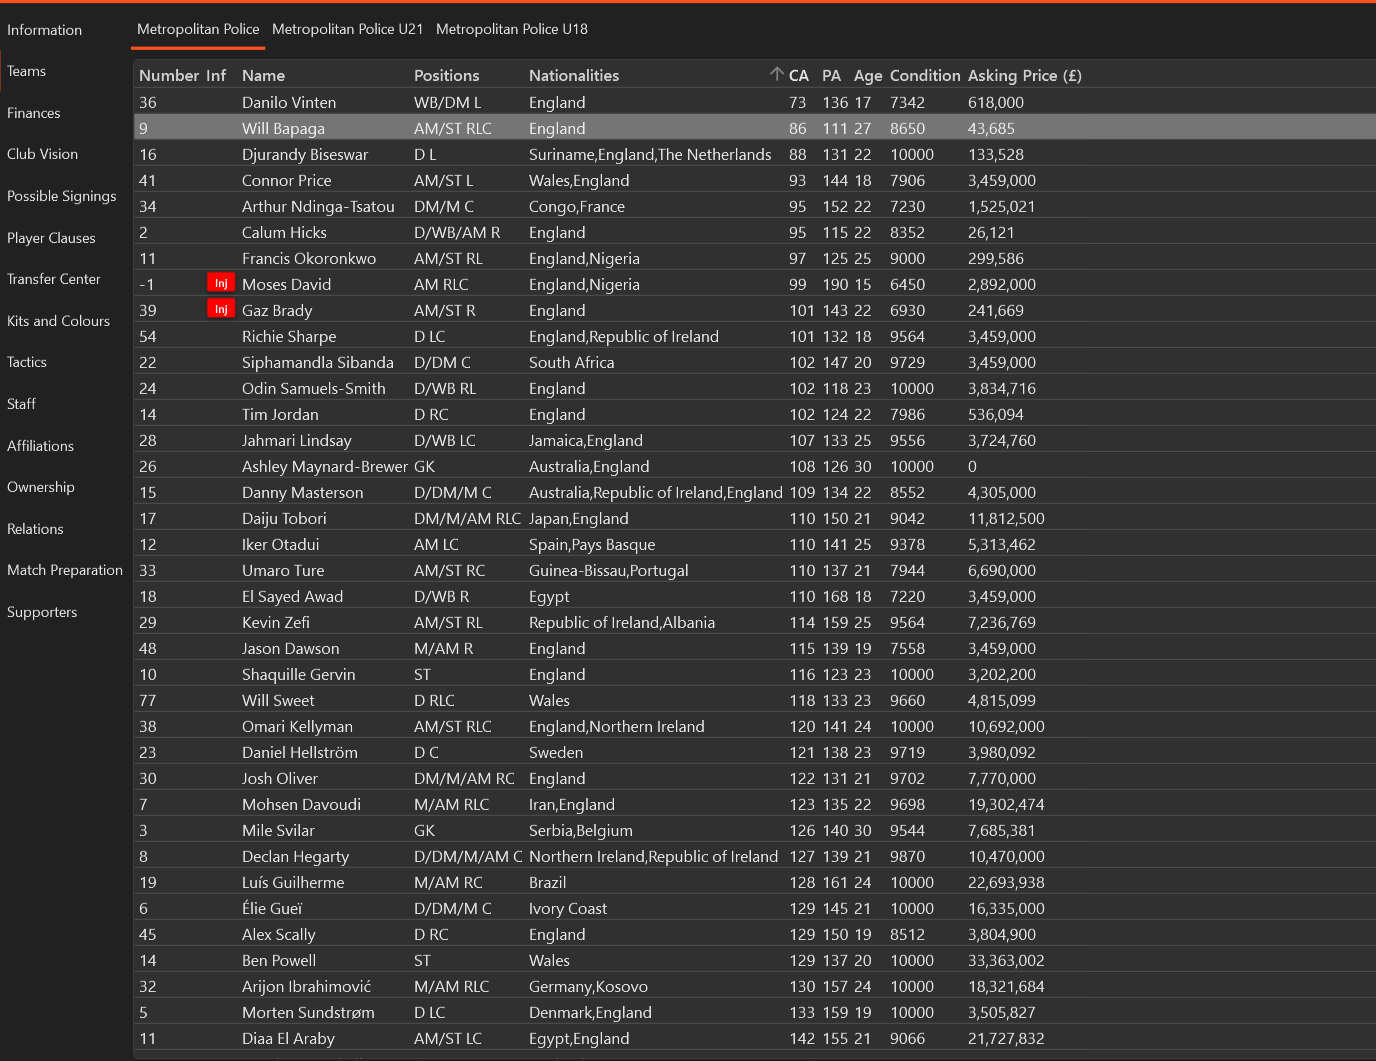Open Kits and Colours section
Image resolution: width=1376 pixels, height=1061 pixels.
pyautogui.click(x=59, y=321)
